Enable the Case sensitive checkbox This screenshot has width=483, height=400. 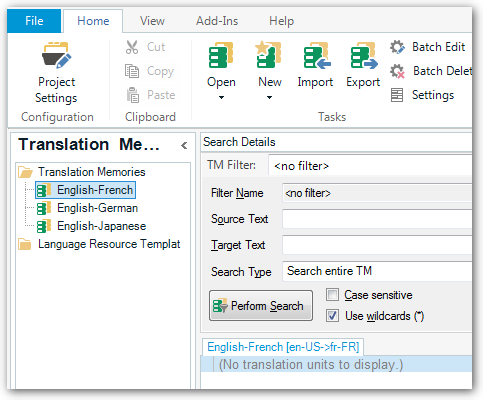(x=333, y=295)
